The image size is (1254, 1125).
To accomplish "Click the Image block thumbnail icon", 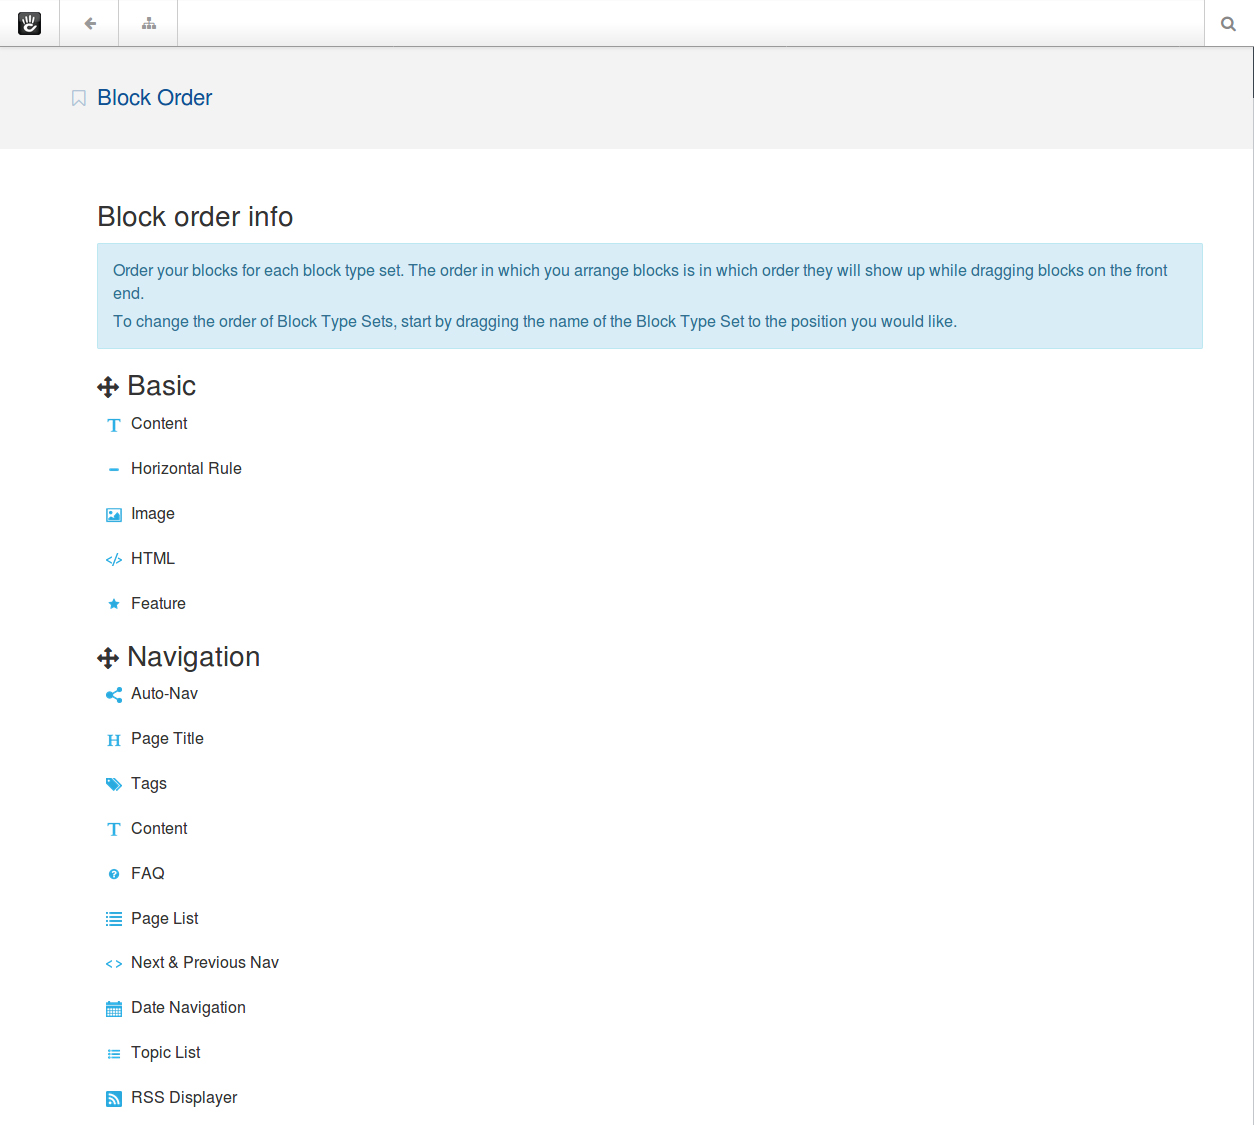I will [x=113, y=514].
